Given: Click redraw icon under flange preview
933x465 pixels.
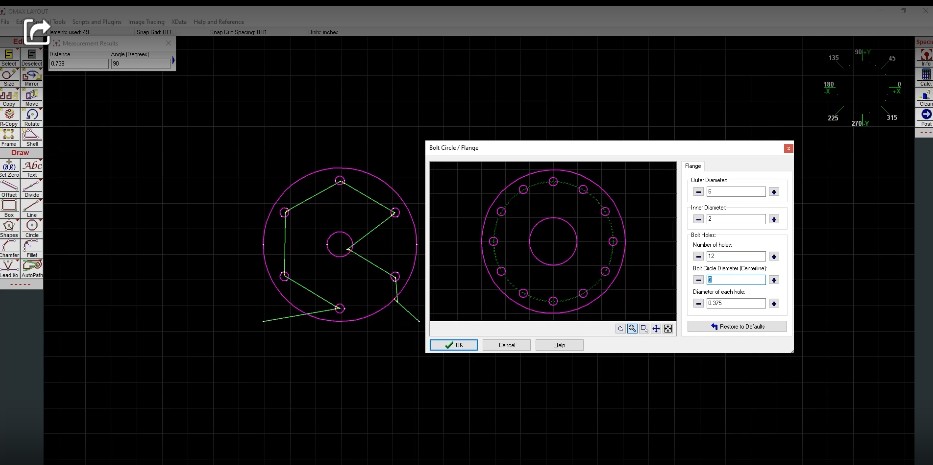Looking at the screenshot, I should coord(620,329).
